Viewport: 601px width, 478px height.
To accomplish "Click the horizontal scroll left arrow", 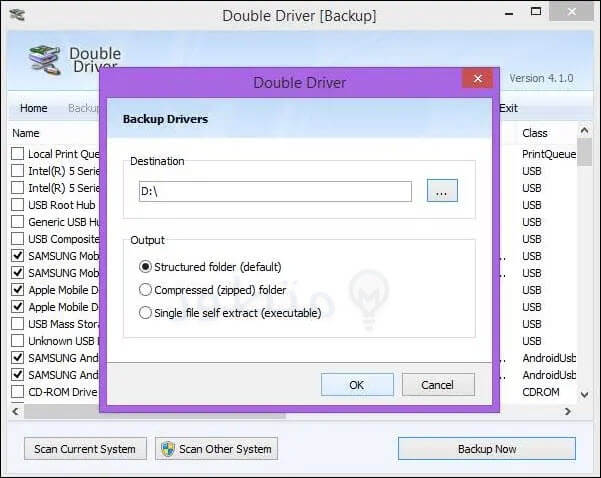I will (x=15, y=411).
